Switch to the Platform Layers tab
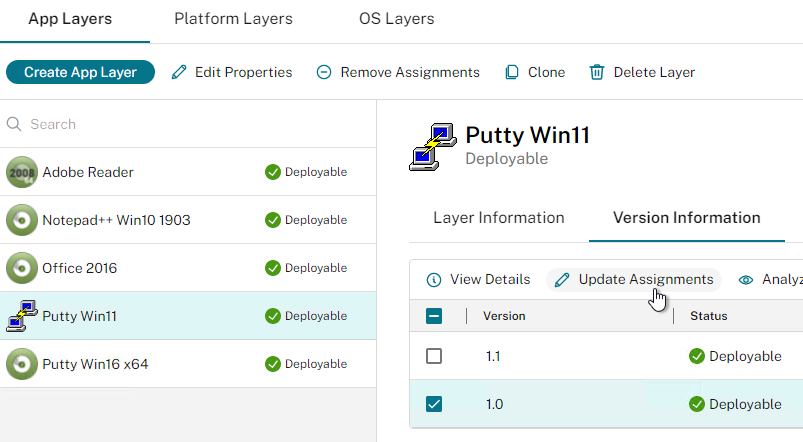The height and width of the screenshot is (442, 803). [x=234, y=19]
